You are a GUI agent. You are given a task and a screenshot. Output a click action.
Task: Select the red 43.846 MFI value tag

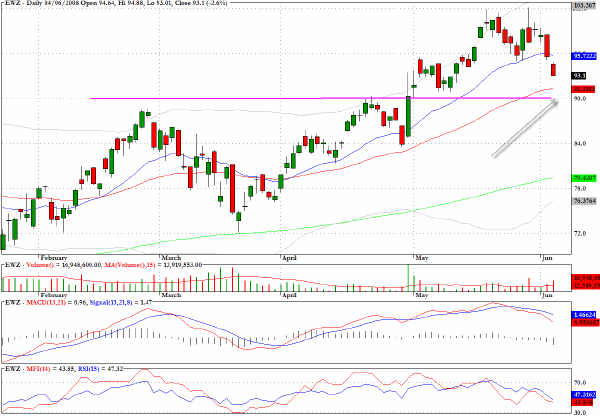tap(583, 402)
